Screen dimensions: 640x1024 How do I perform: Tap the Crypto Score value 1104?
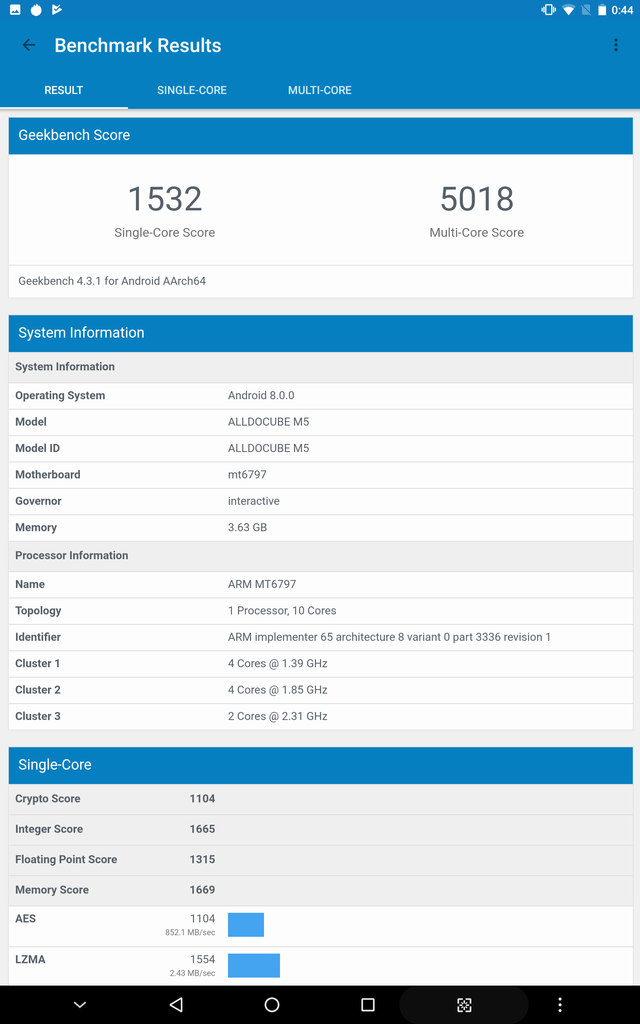pyautogui.click(x=202, y=799)
